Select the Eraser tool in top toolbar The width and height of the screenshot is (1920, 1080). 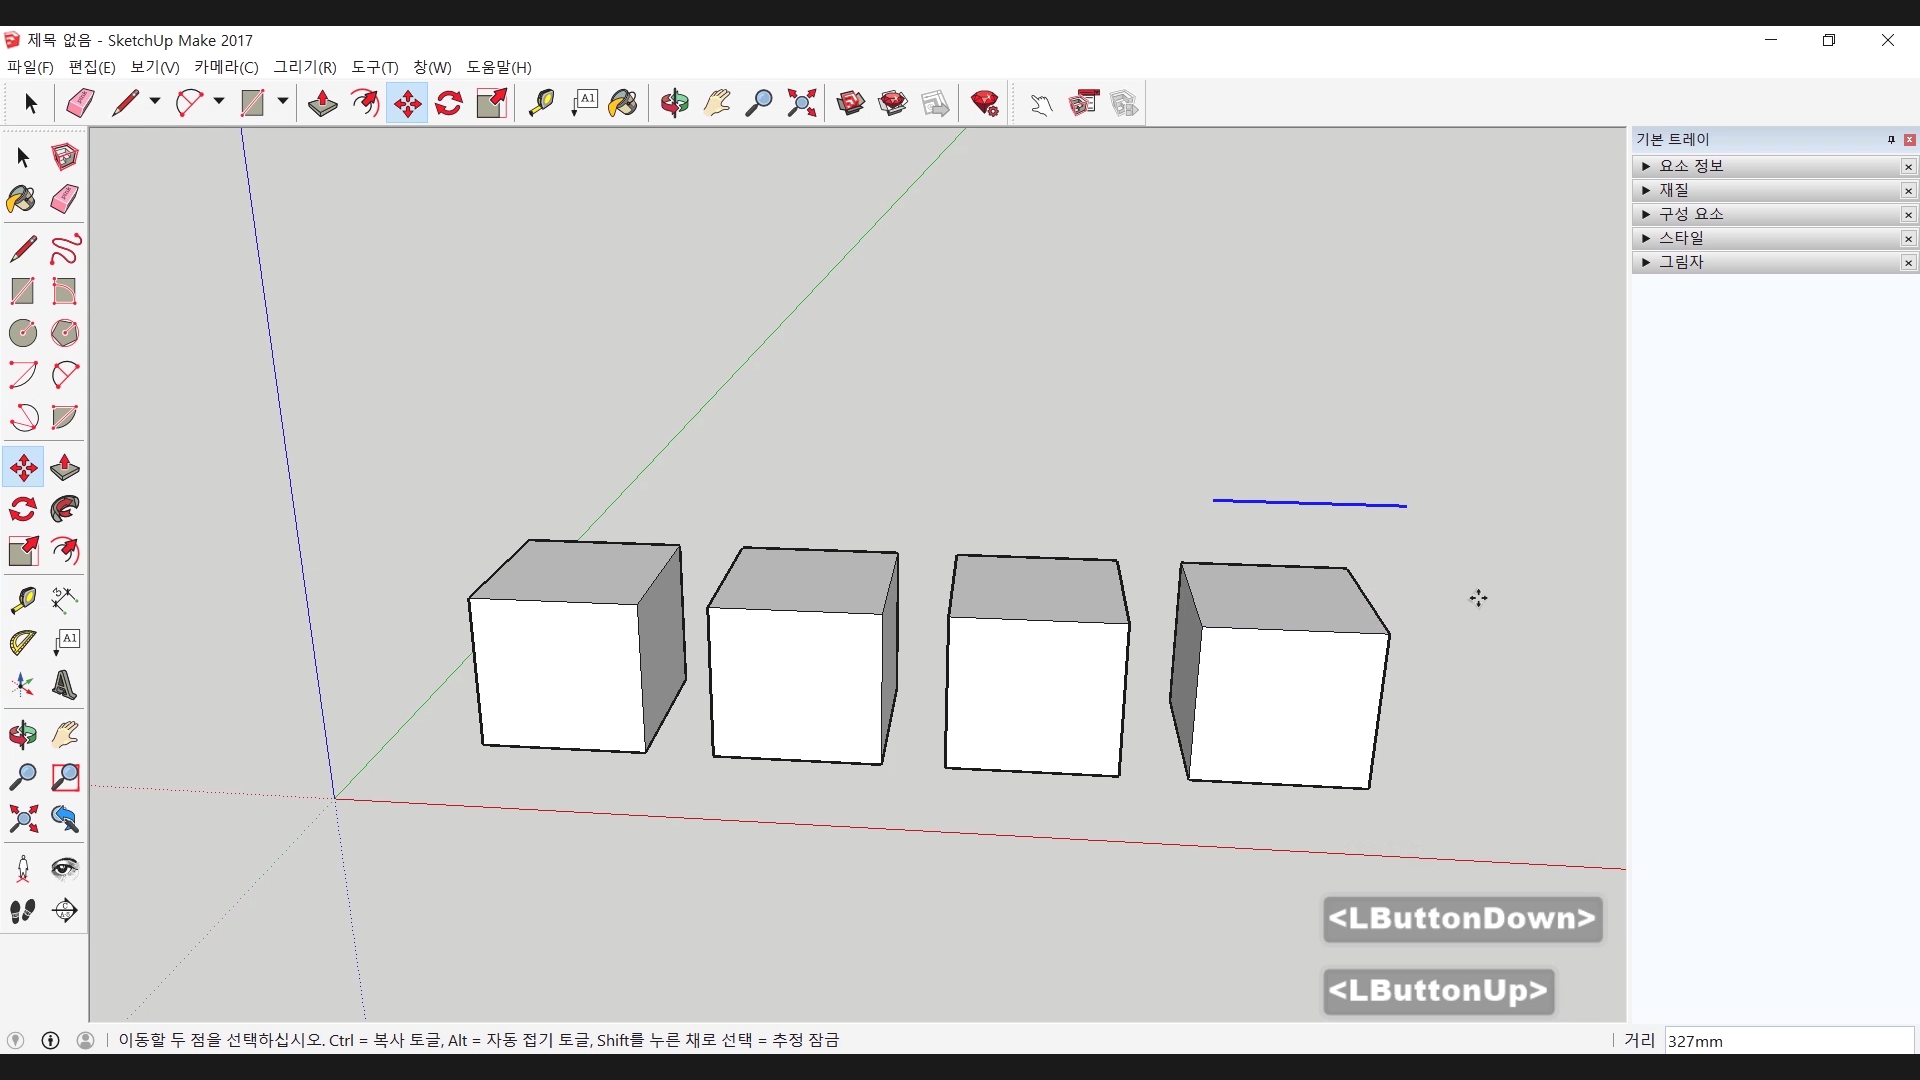[x=80, y=103]
